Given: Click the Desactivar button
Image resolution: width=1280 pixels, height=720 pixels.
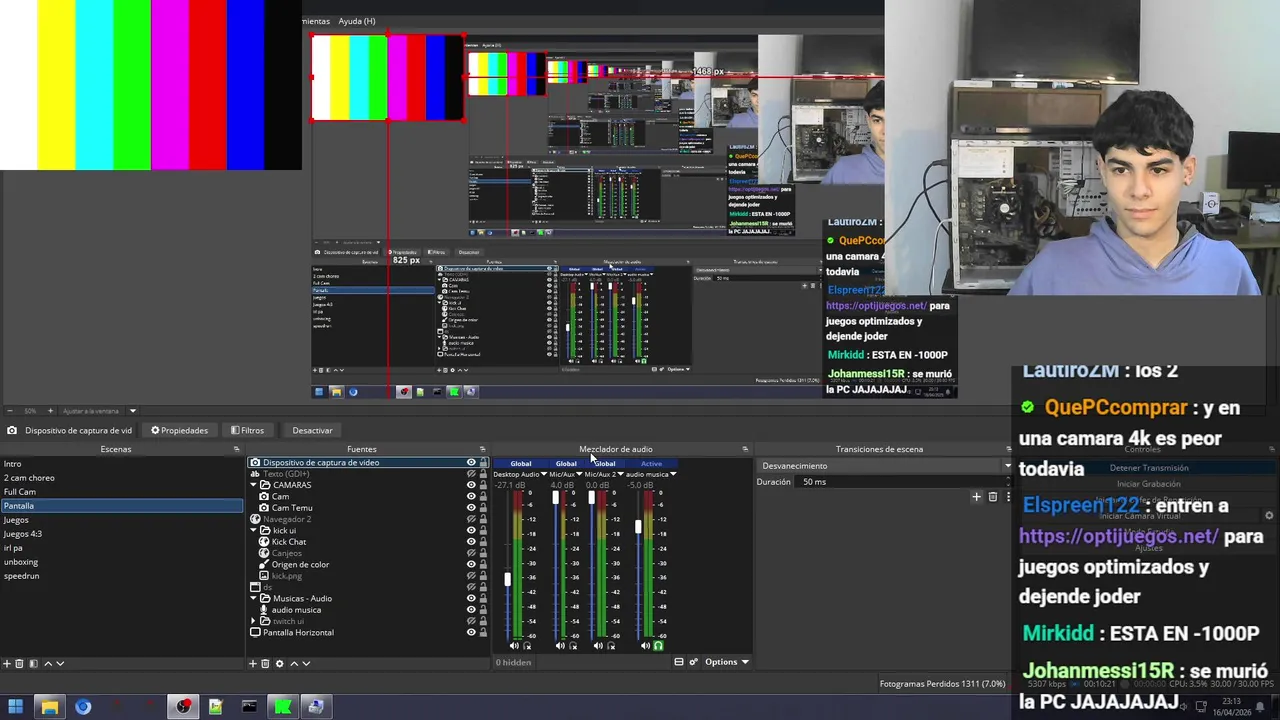Looking at the screenshot, I should click(312, 430).
